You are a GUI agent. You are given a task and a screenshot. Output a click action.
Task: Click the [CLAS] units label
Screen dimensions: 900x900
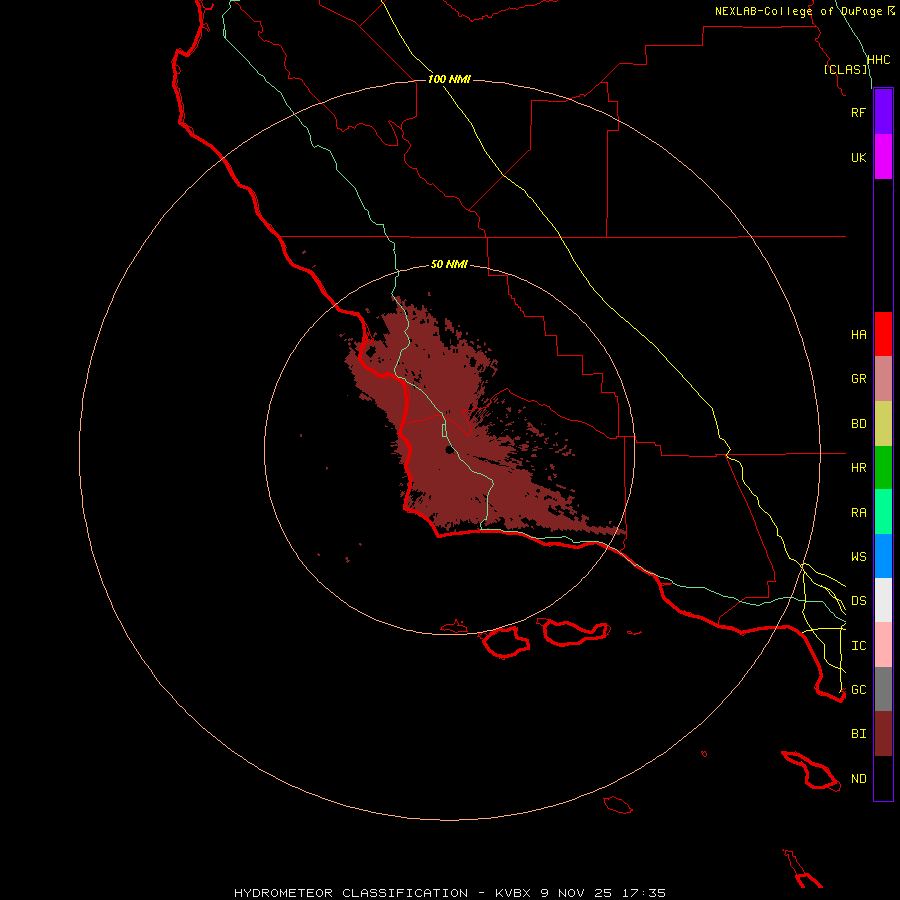845,69
